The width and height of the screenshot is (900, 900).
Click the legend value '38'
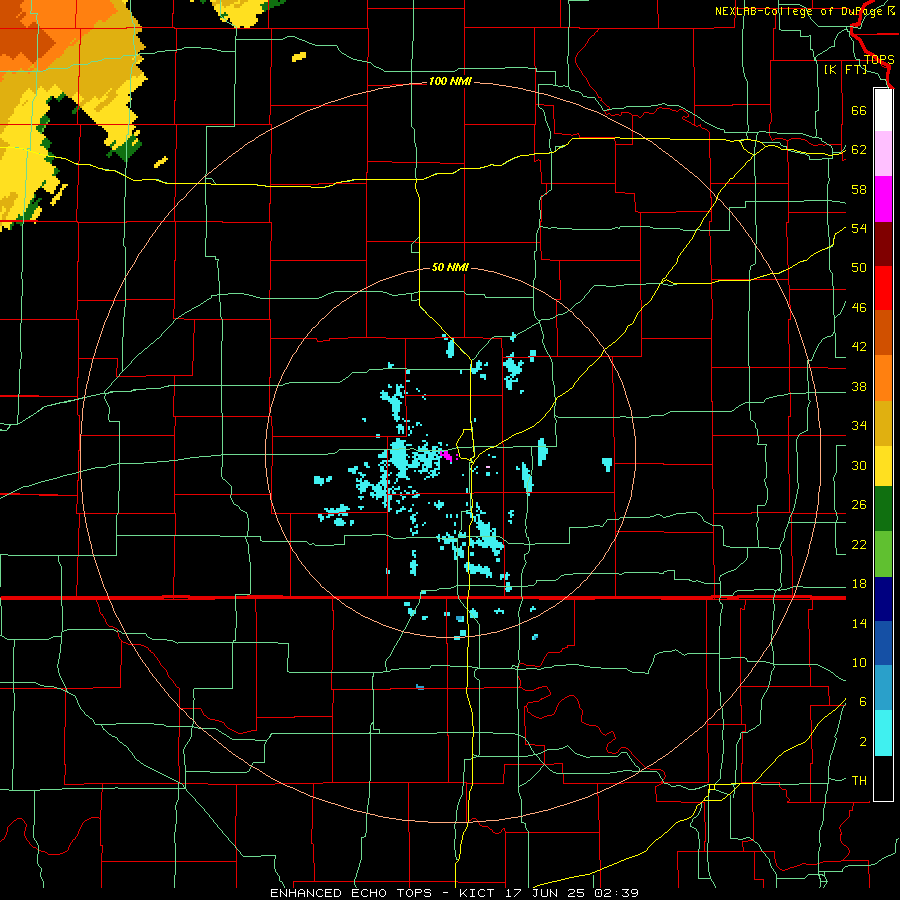859,386
